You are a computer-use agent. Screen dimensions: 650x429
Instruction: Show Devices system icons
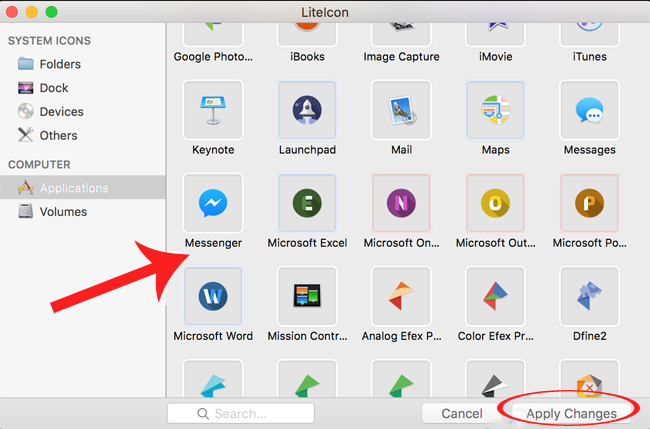[x=83, y=111]
